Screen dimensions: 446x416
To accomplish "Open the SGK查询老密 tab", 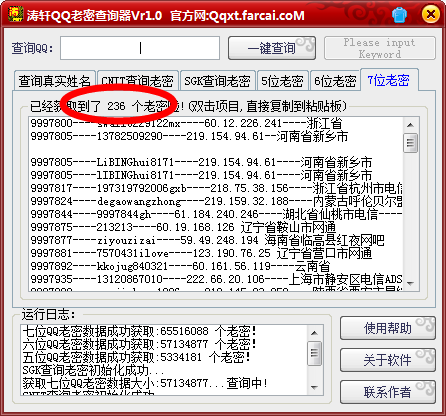I will click(217, 81).
